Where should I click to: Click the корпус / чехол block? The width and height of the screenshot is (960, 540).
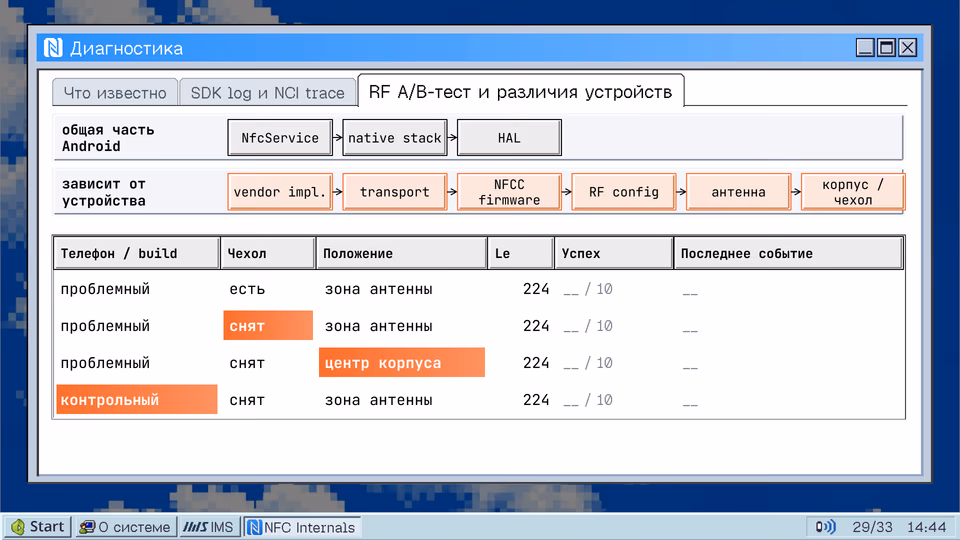(x=853, y=192)
